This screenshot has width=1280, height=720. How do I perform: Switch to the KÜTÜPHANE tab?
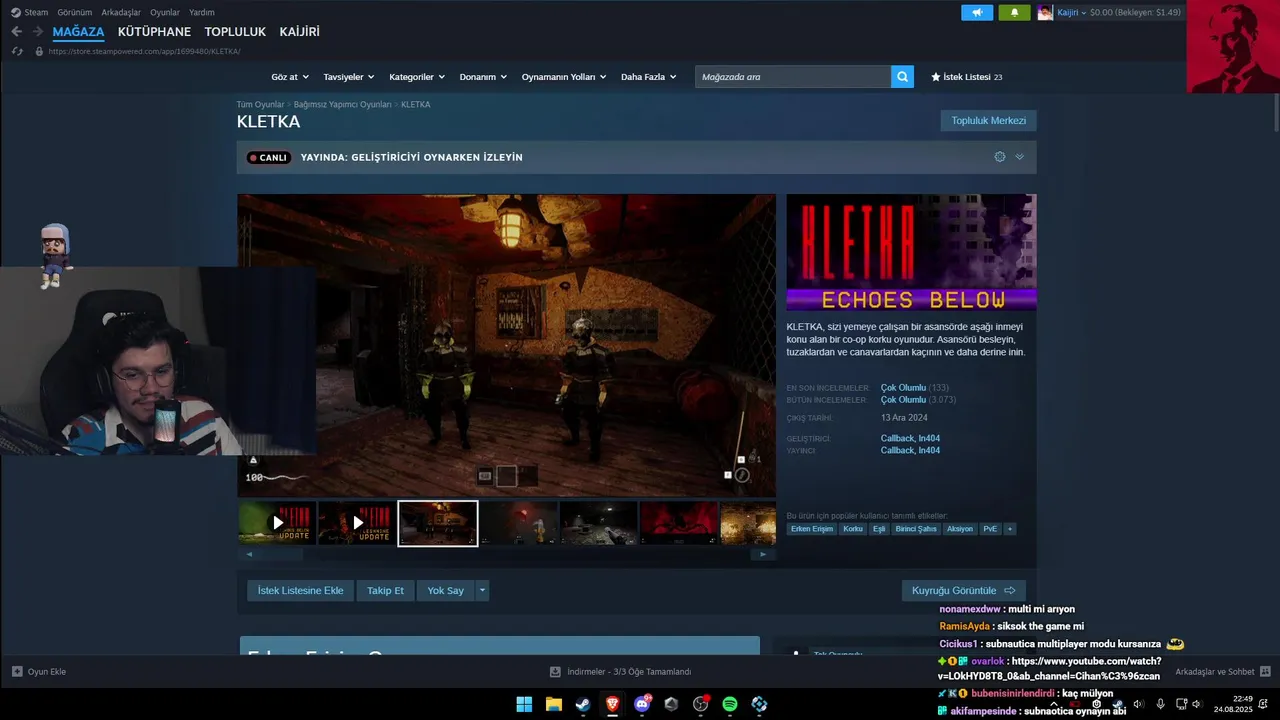tap(154, 32)
